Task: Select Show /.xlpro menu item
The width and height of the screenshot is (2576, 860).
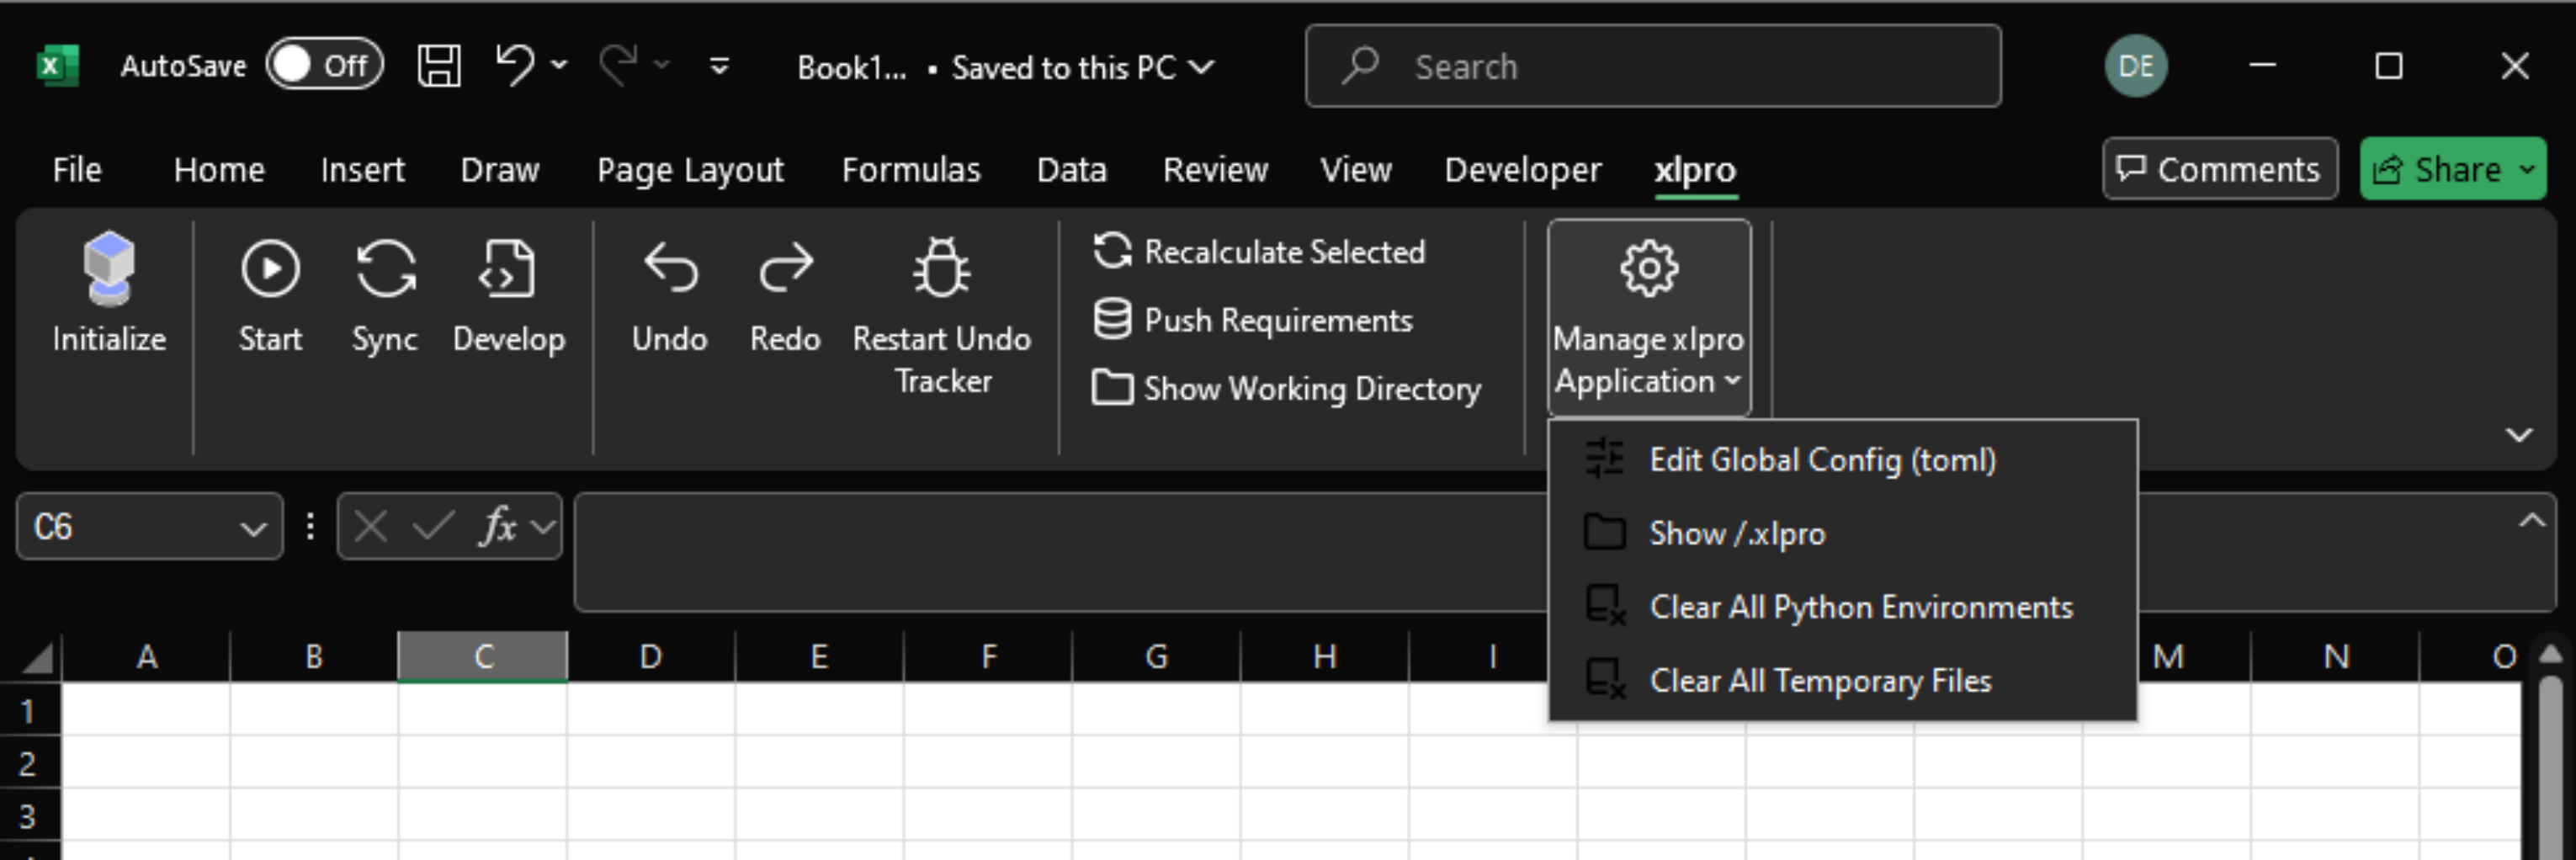Action: point(1842,533)
